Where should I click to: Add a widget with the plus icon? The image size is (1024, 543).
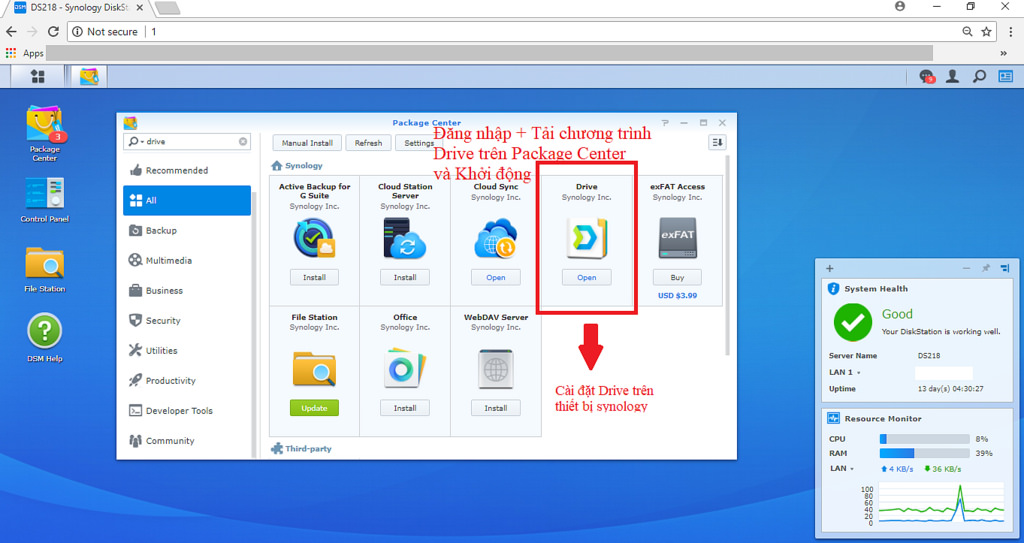tap(829, 268)
